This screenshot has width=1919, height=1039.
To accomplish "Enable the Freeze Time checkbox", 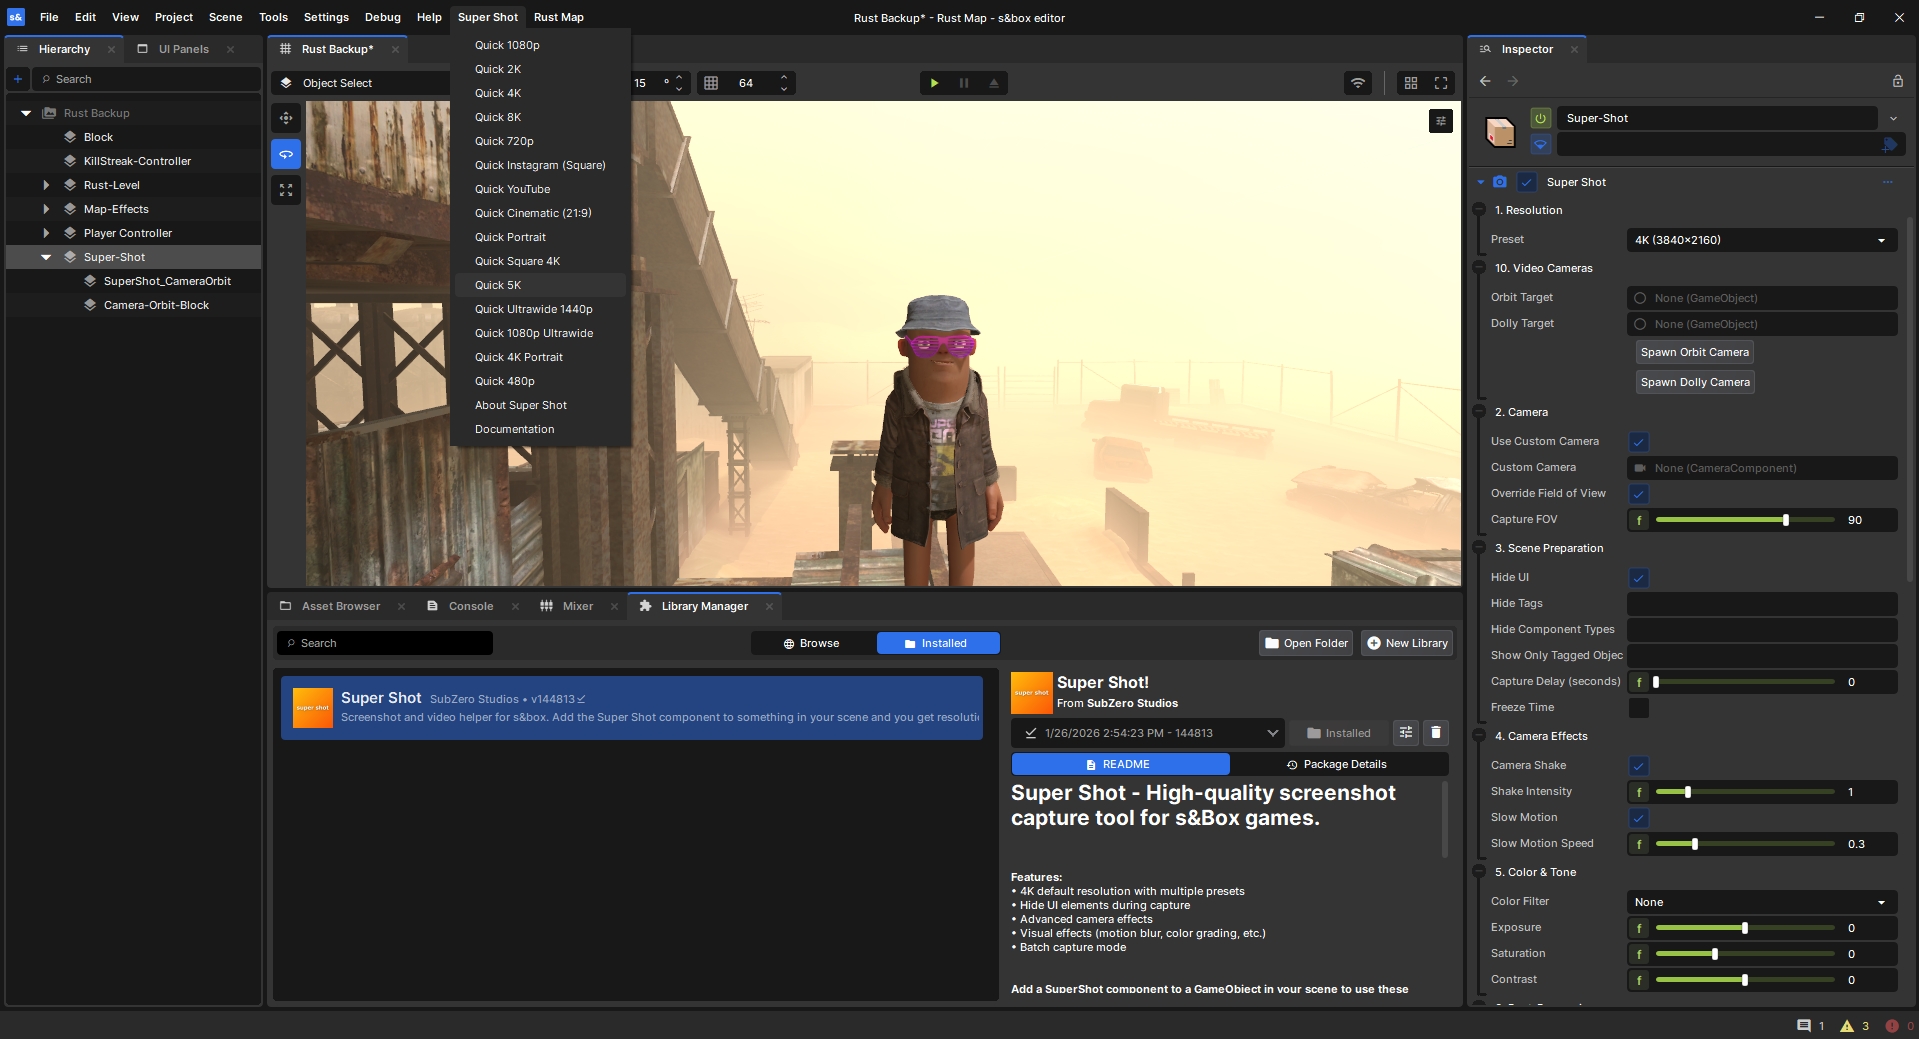I will pyautogui.click(x=1638, y=708).
